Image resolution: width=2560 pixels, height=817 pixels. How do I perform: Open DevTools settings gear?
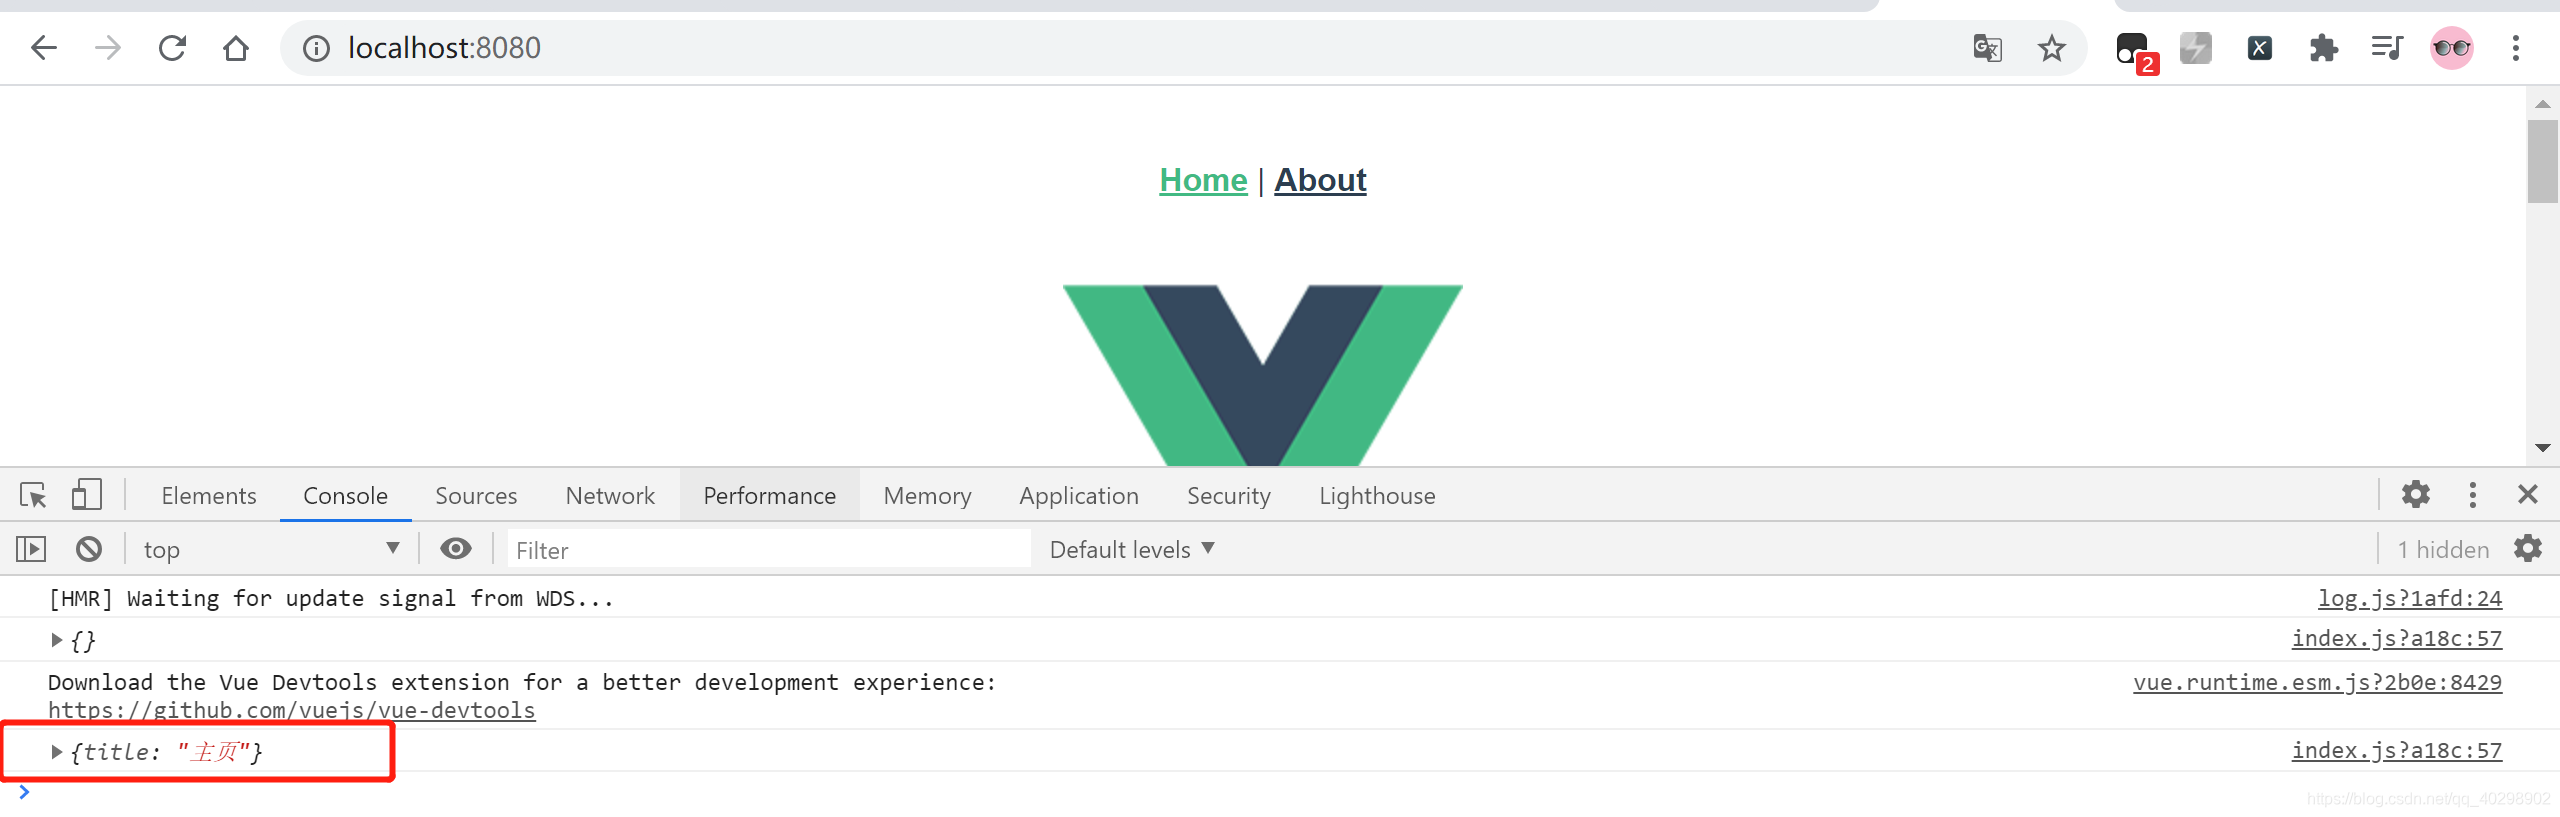click(x=2416, y=494)
